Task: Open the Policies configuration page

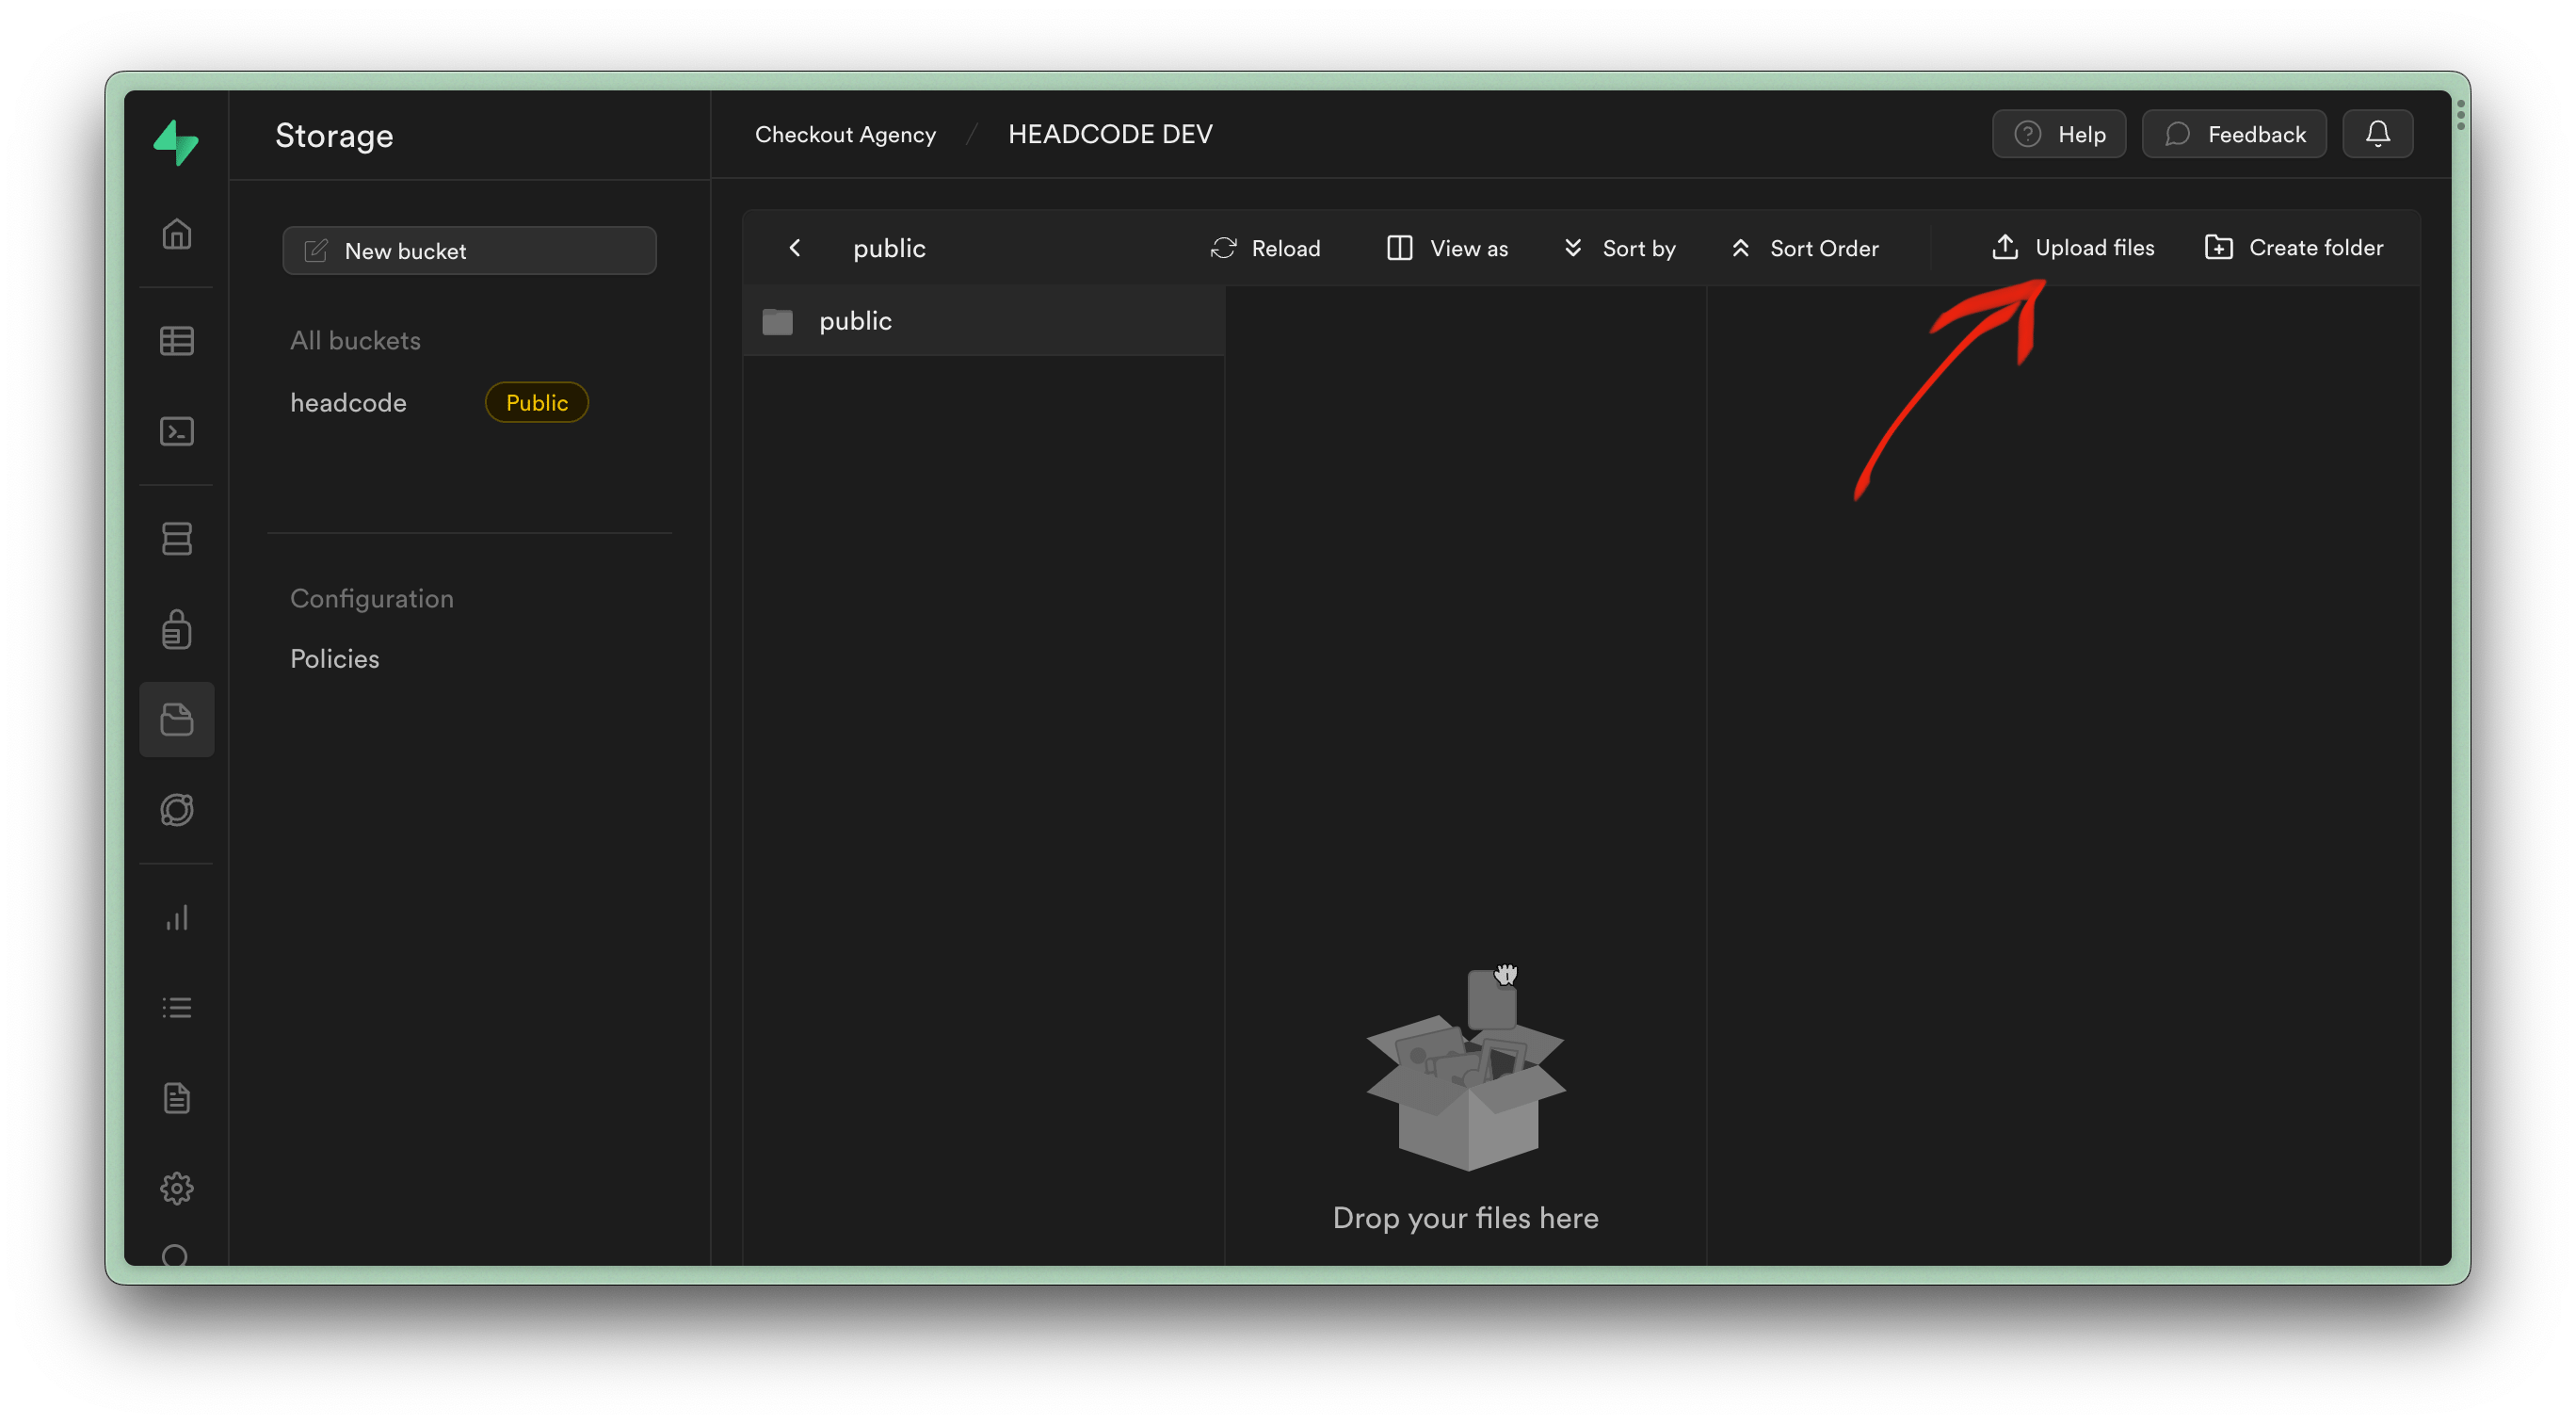Action: (x=335, y=659)
